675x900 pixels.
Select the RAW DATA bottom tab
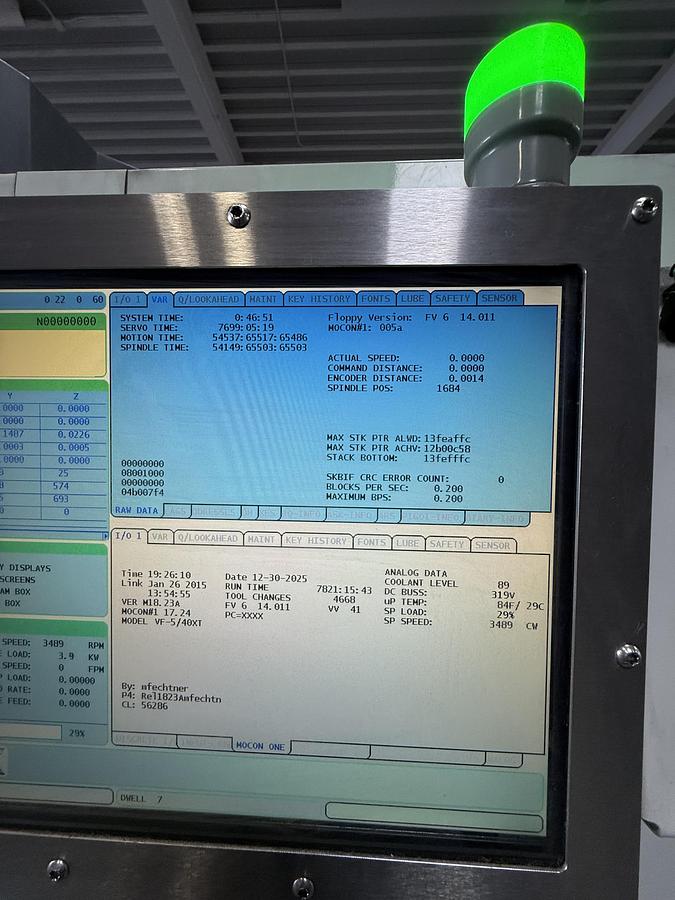point(137,510)
